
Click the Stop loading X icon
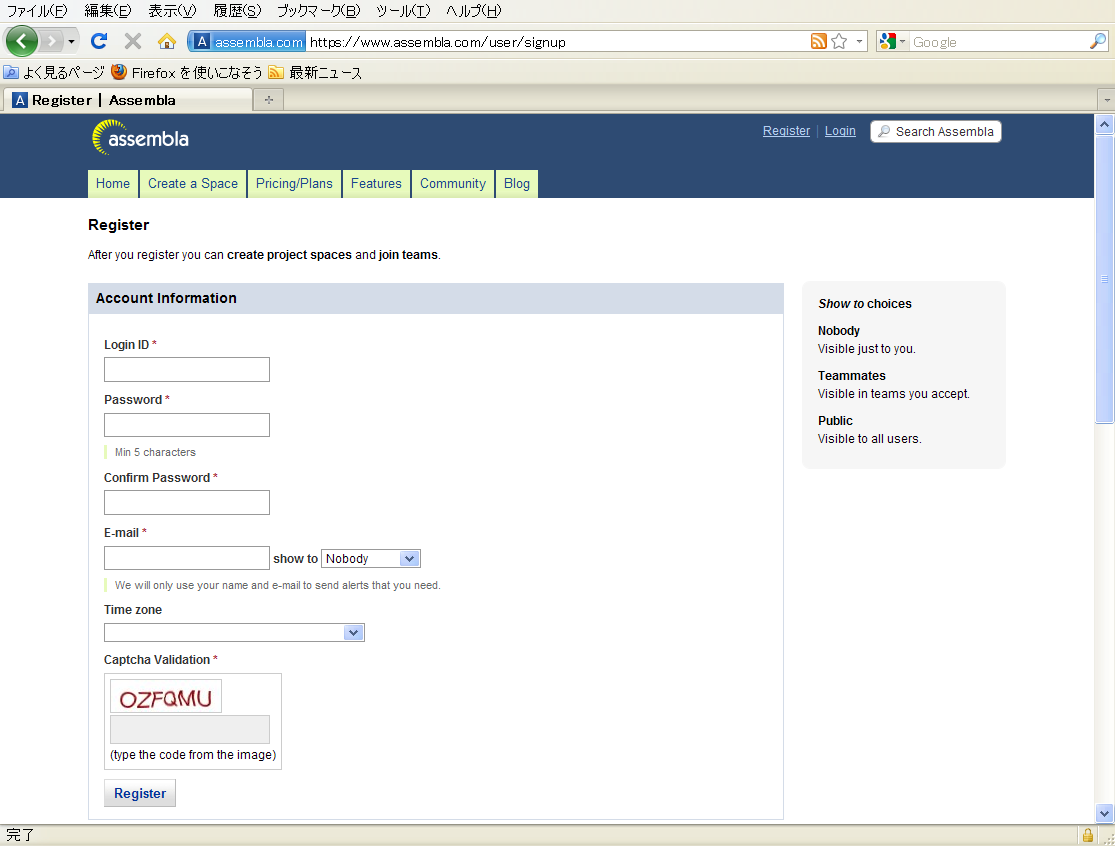coord(132,41)
